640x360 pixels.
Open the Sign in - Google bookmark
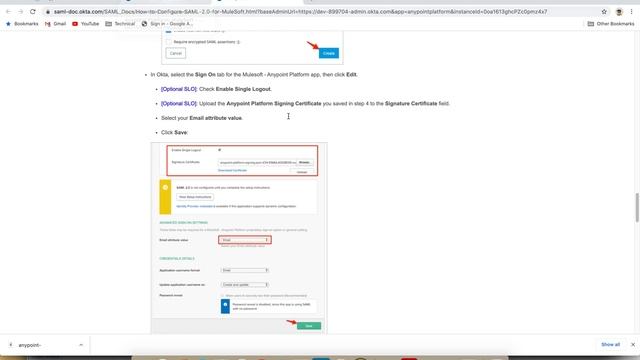pyautogui.click(x=167, y=24)
